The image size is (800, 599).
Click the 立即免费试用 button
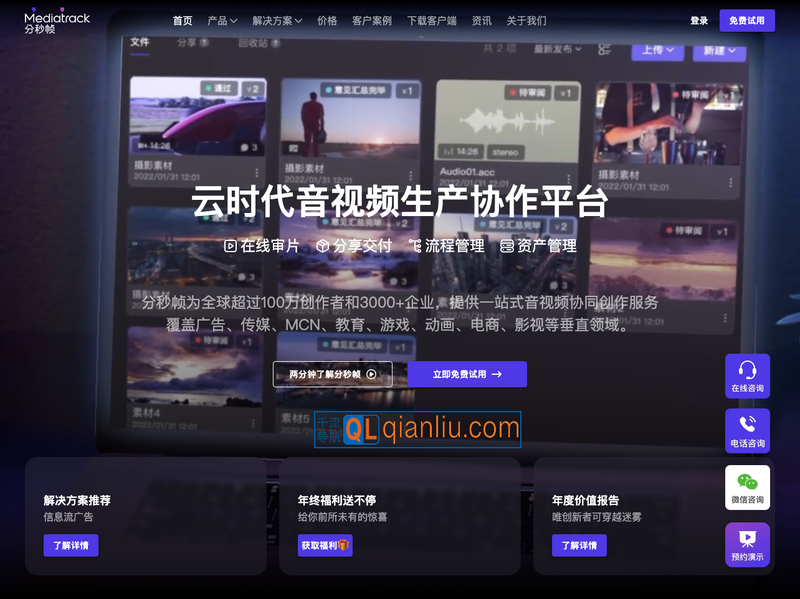(466, 374)
